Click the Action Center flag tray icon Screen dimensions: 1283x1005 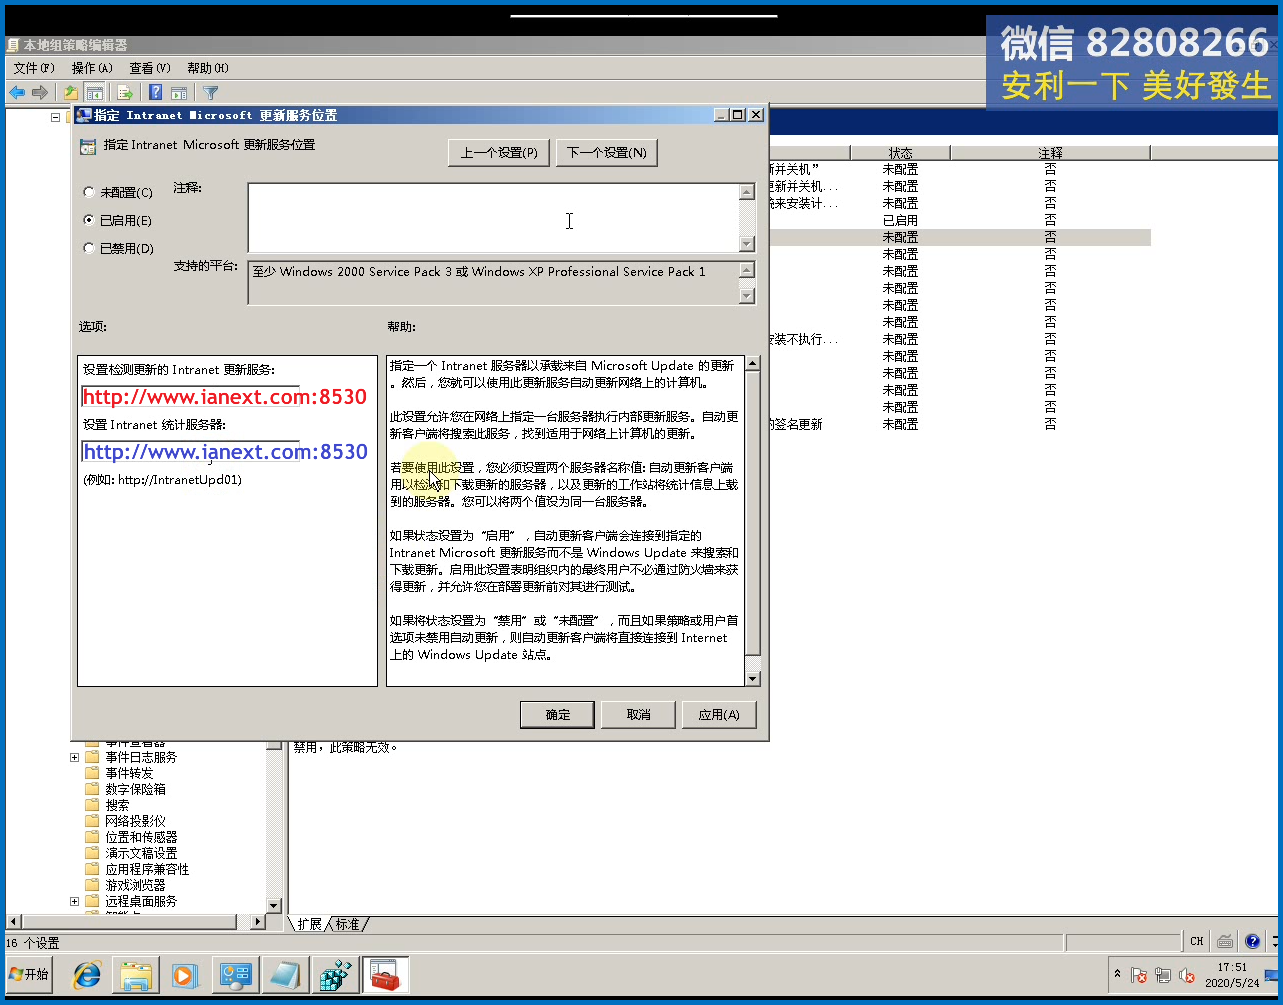pyautogui.click(x=1139, y=975)
